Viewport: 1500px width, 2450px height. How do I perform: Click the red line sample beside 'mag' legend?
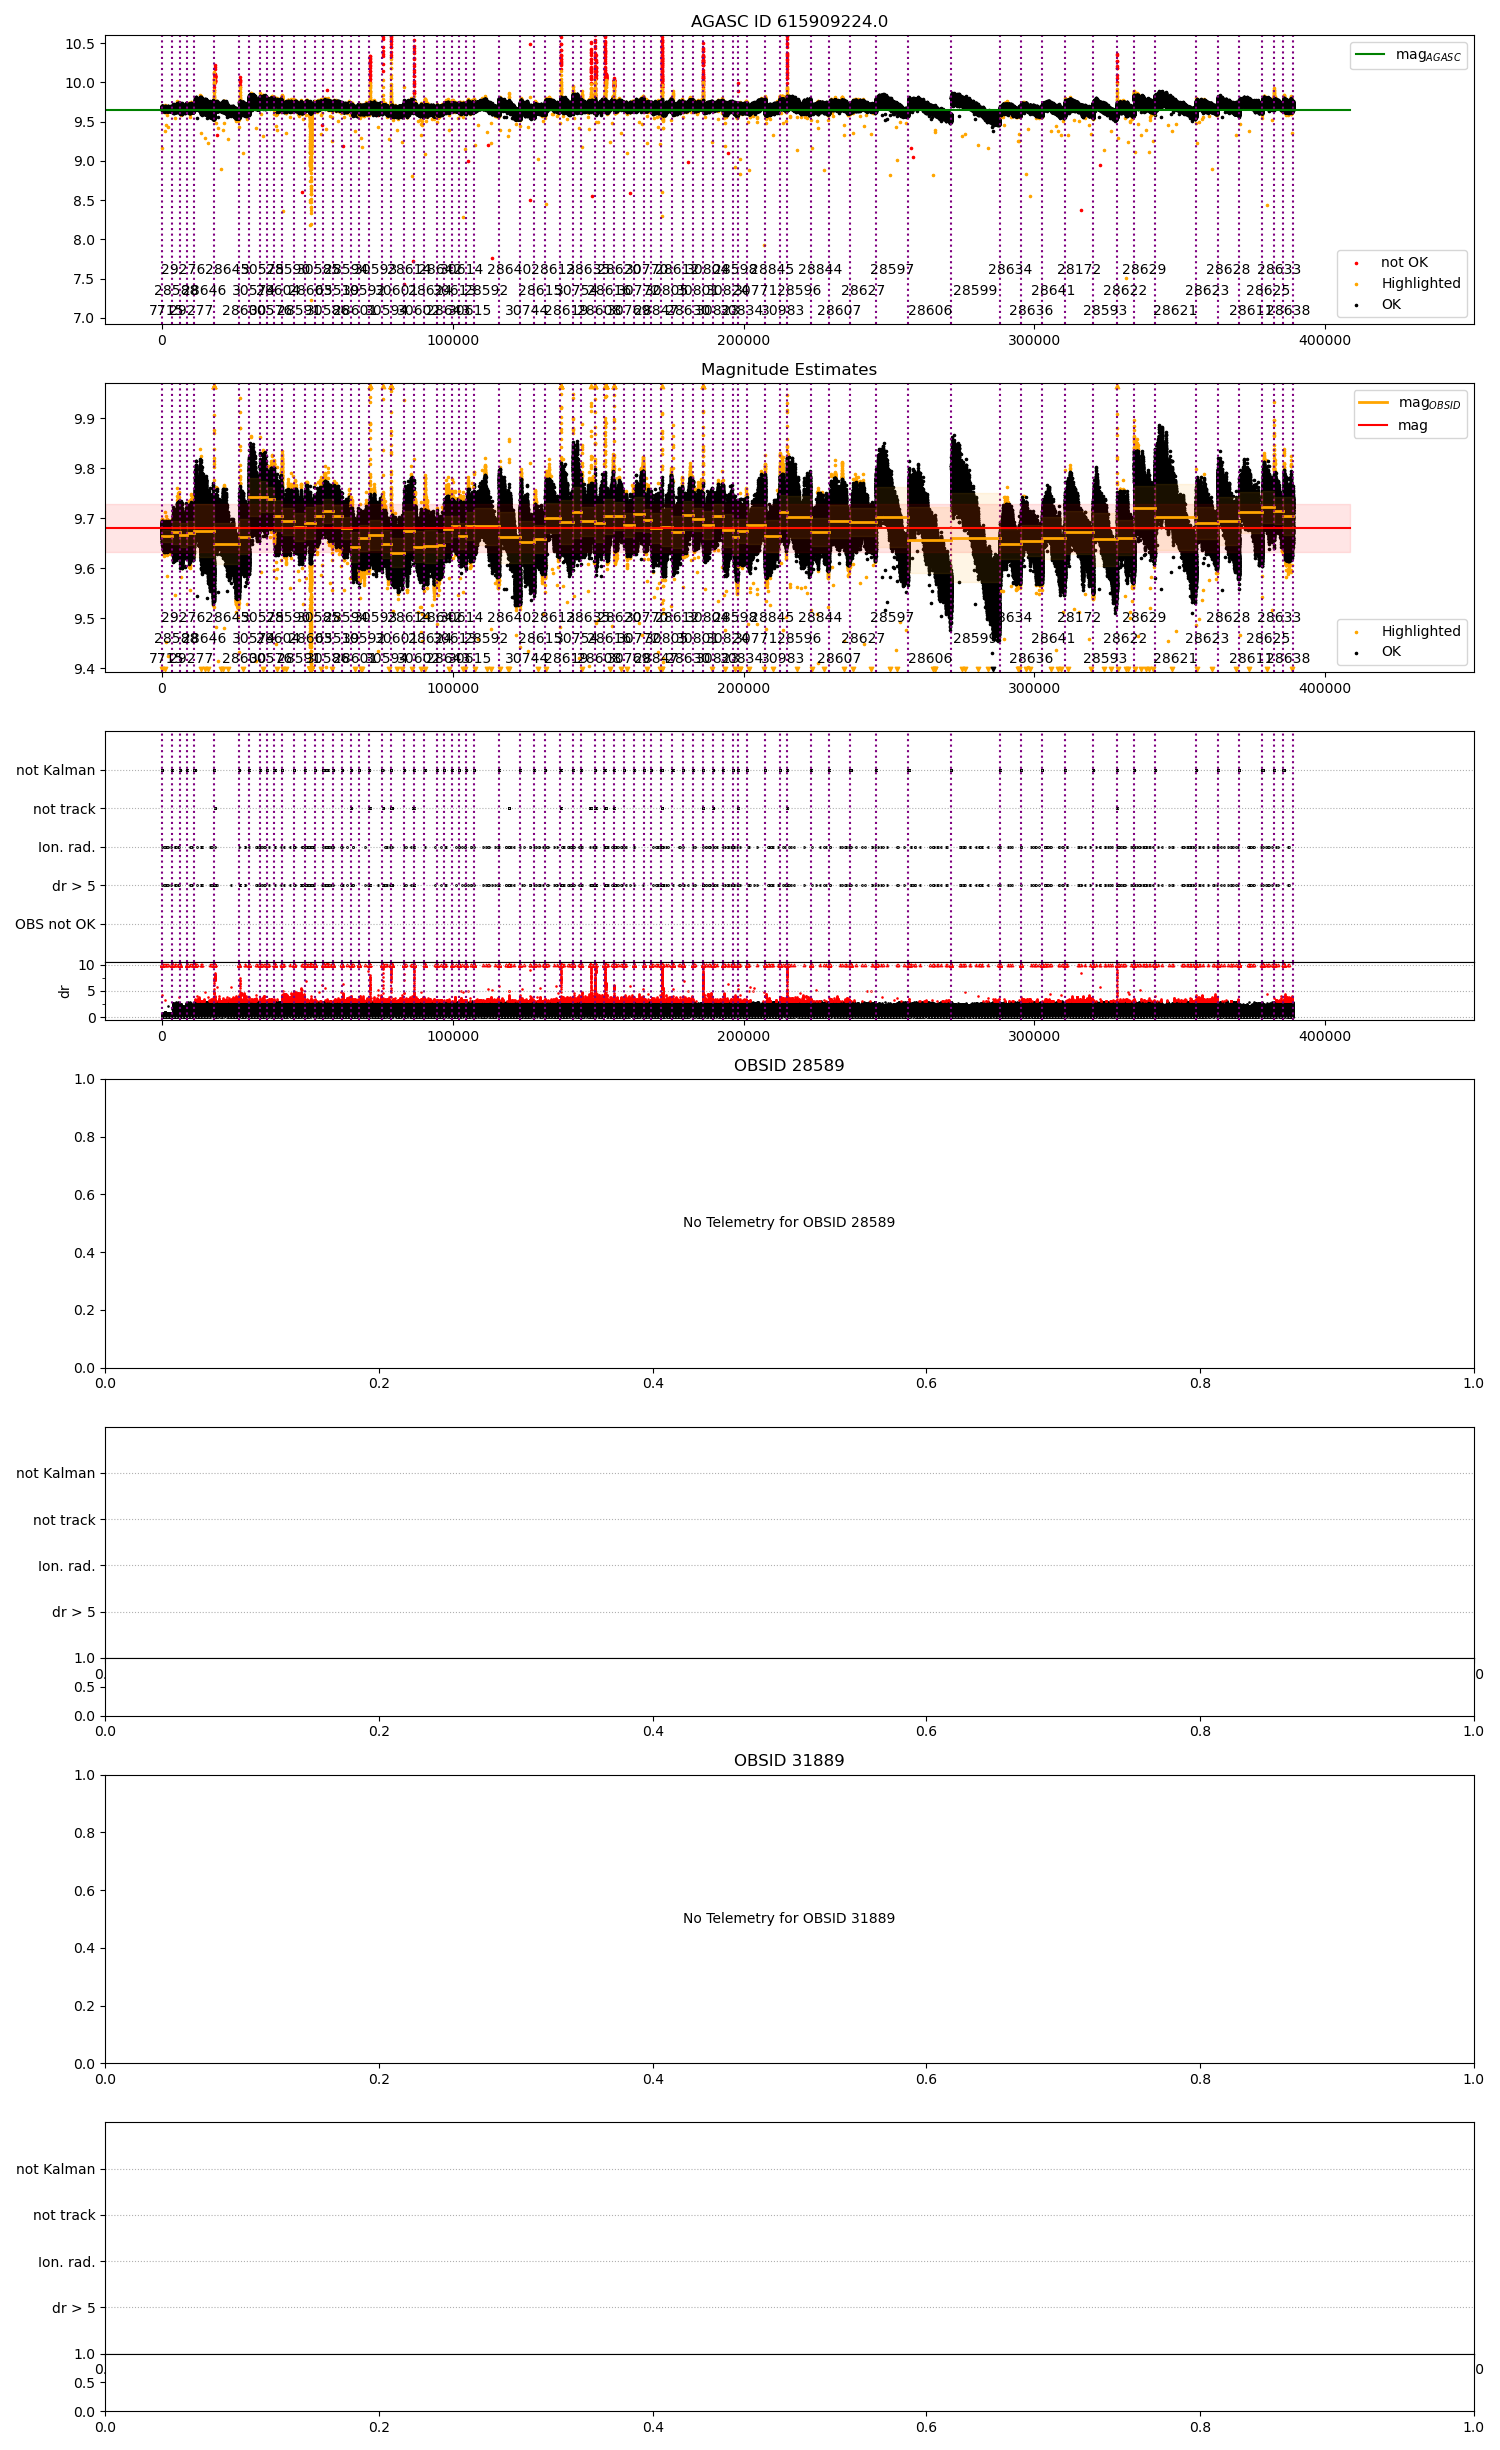click(1374, 425)
